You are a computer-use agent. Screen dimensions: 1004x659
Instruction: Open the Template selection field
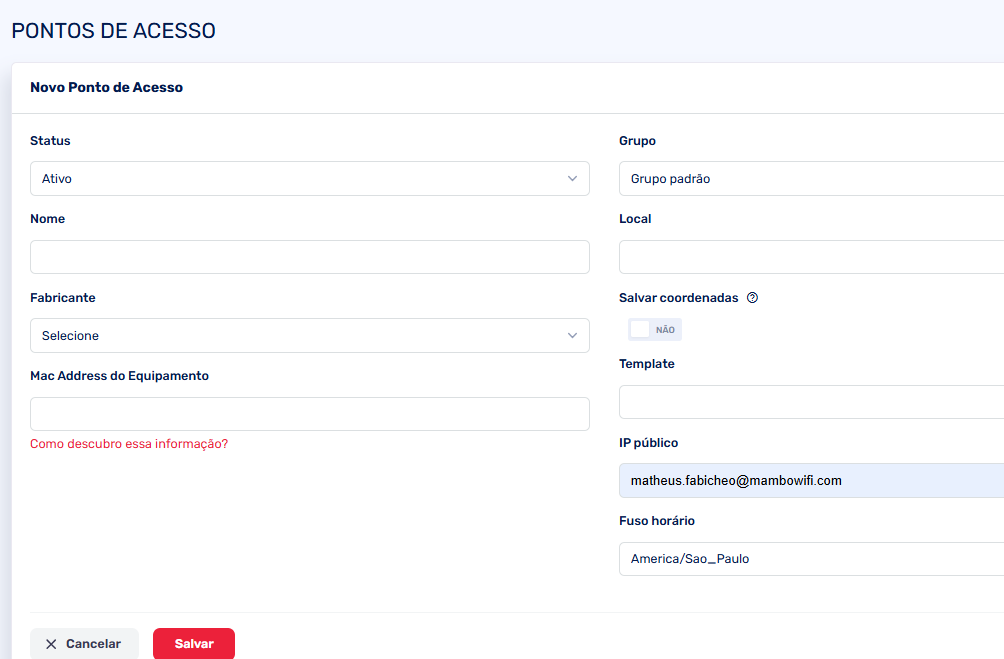(x=810, y=402)
